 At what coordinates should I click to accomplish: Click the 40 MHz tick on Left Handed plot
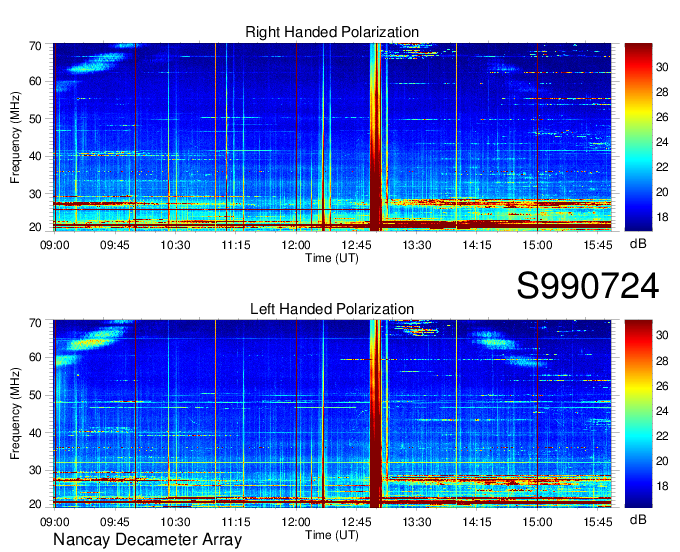click(x=35, y=433)
